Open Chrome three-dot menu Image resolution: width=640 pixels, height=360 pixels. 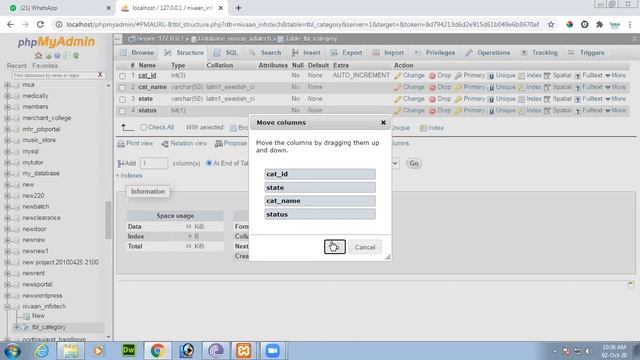click(630, 24)
